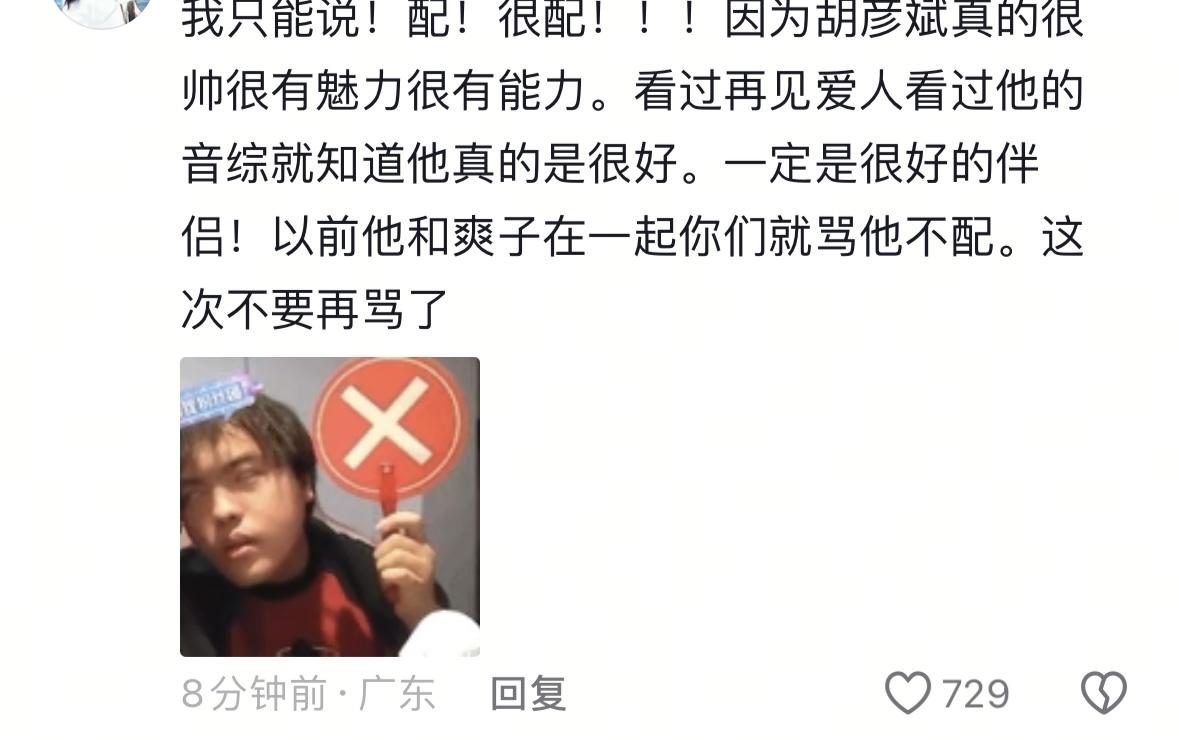Tap the 729 like count
Viewport: 1179px width, 740px height.
(975, 693)
